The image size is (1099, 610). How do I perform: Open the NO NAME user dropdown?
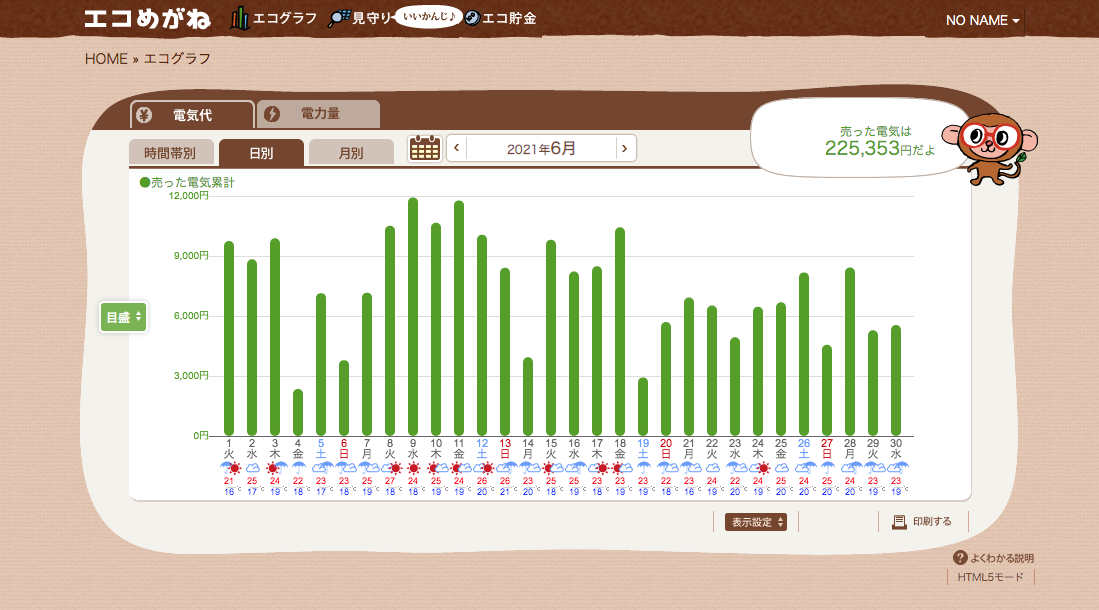pos(983,20)
